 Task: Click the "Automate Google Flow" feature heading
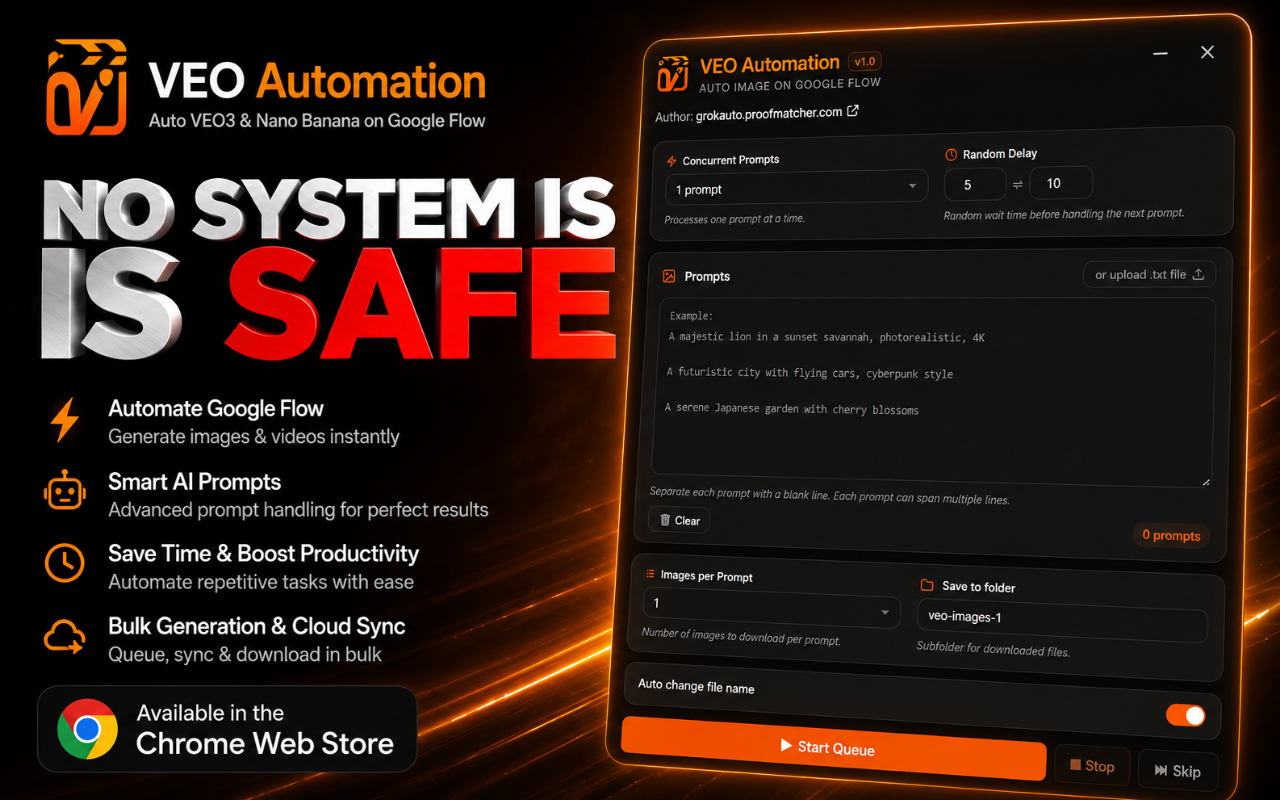pyautogui.click(x=216, y=408)
